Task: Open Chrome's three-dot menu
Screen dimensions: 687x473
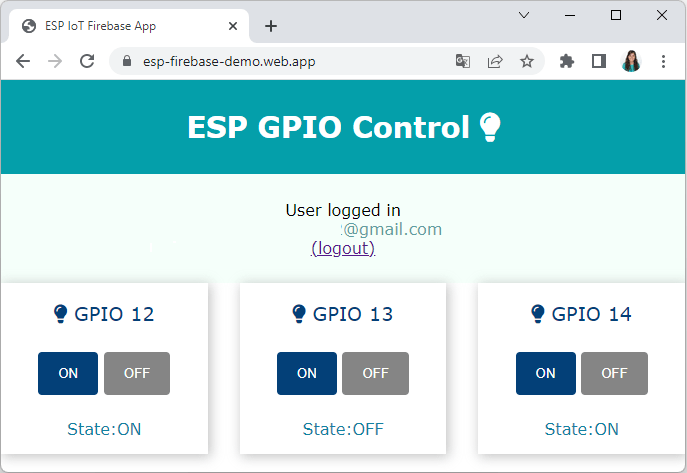Action: click(x=663, y=61)
